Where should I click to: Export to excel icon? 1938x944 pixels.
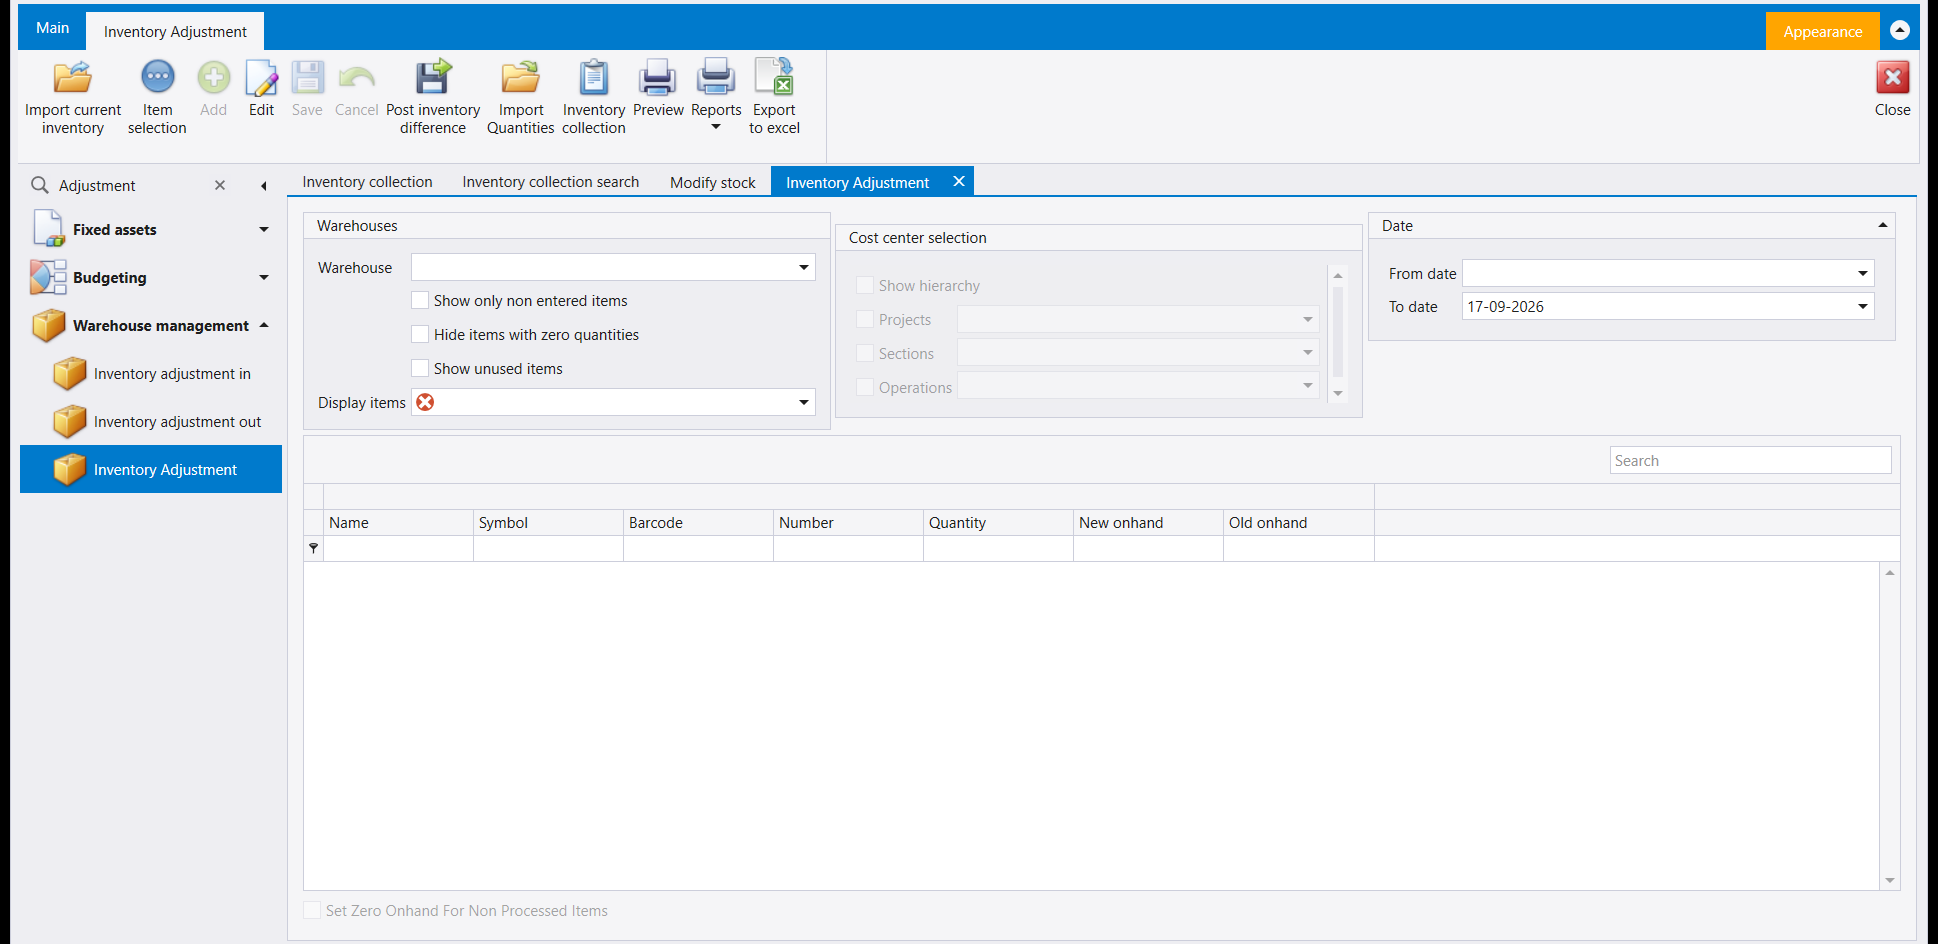click(x=774, y=78)
